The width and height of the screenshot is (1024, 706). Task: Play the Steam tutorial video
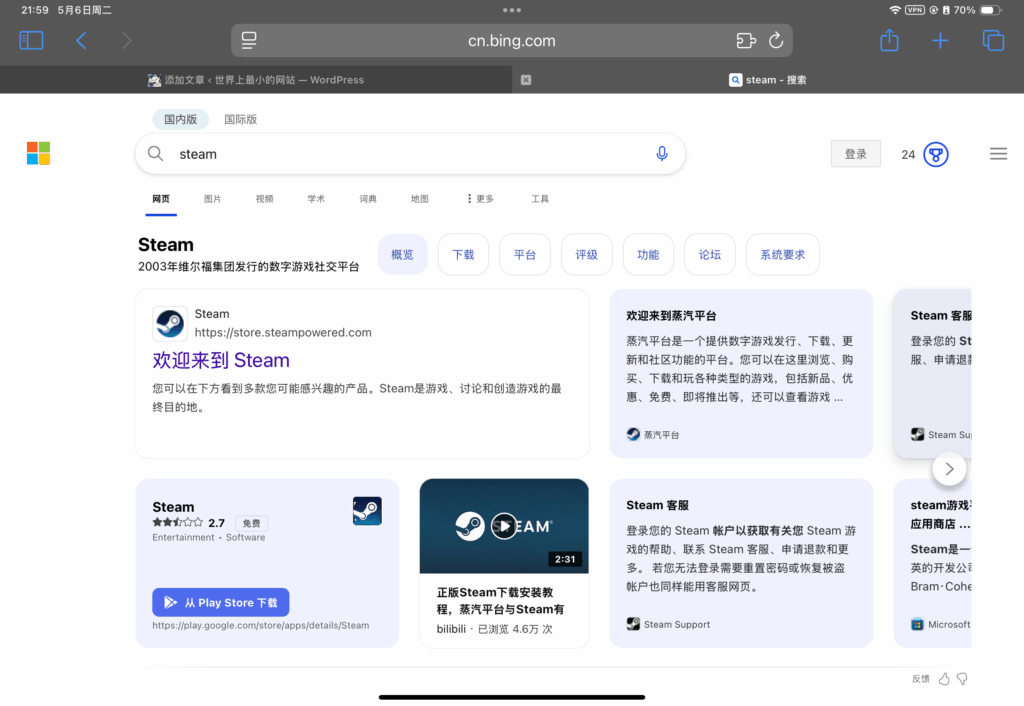coord(504,526)
